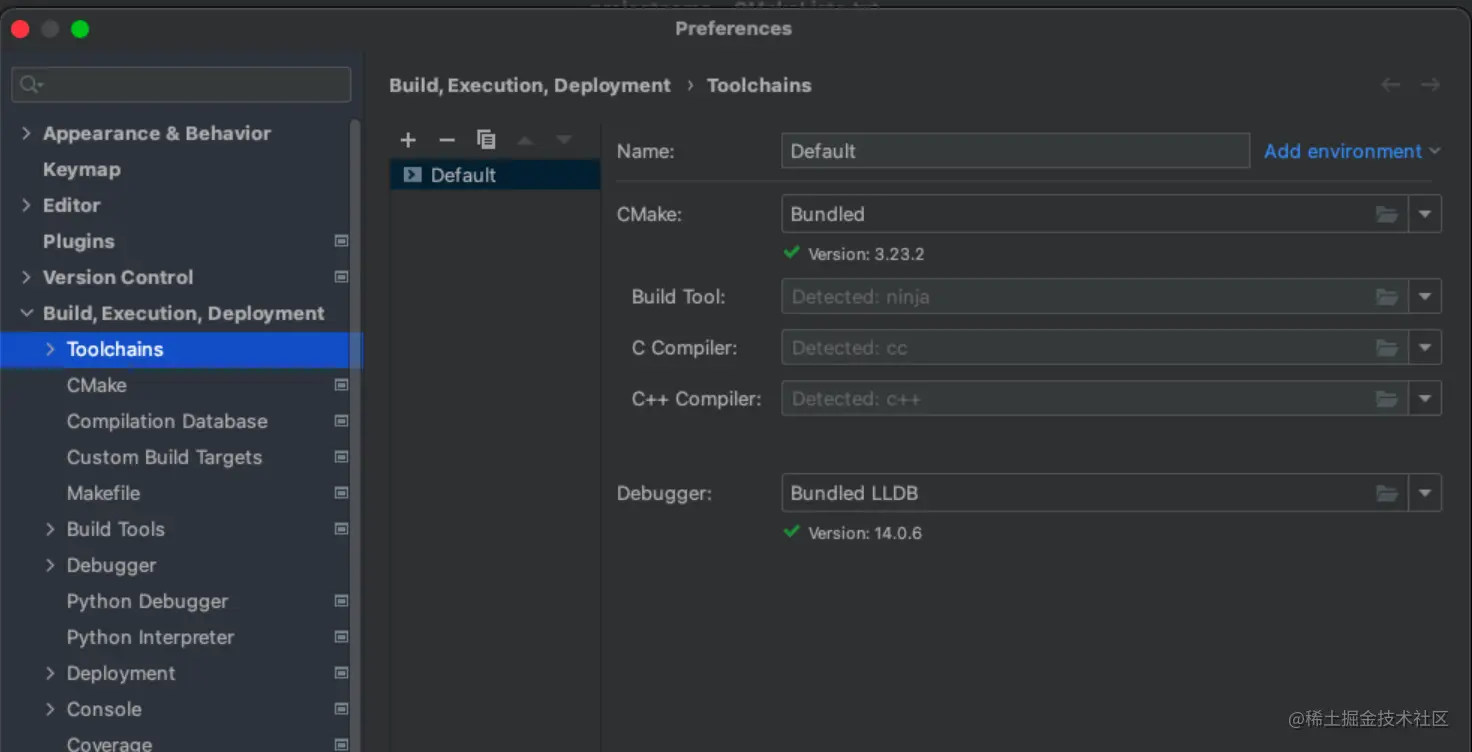Open the C++ Compiler dropdown arrow
Viewport: 1472px width, 752px height.
[1425, 399]
